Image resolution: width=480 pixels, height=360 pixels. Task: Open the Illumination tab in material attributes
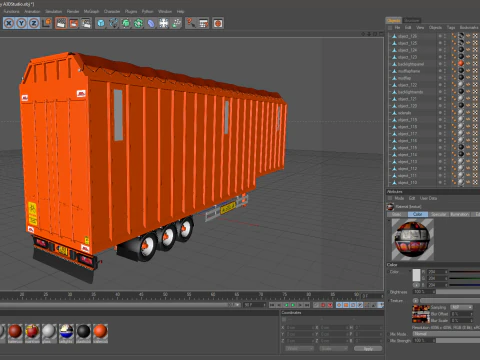460,214
